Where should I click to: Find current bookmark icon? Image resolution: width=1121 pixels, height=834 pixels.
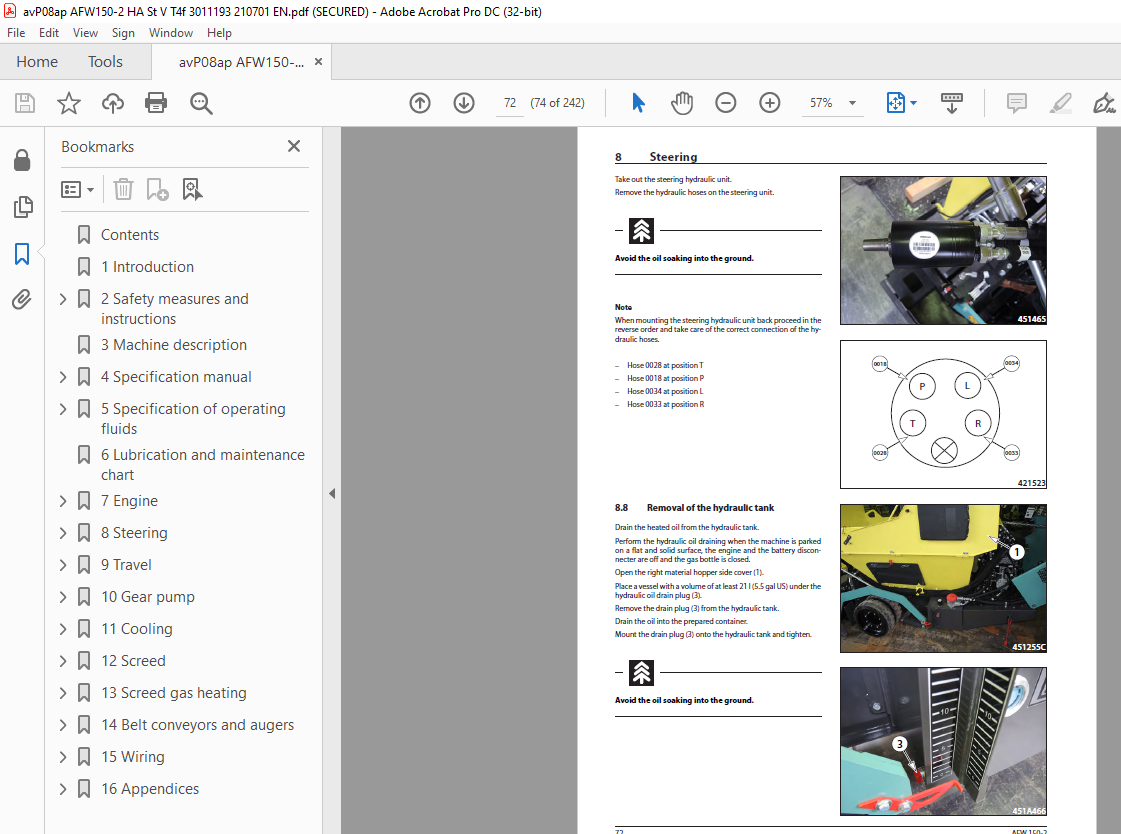(x=192, y=189)
